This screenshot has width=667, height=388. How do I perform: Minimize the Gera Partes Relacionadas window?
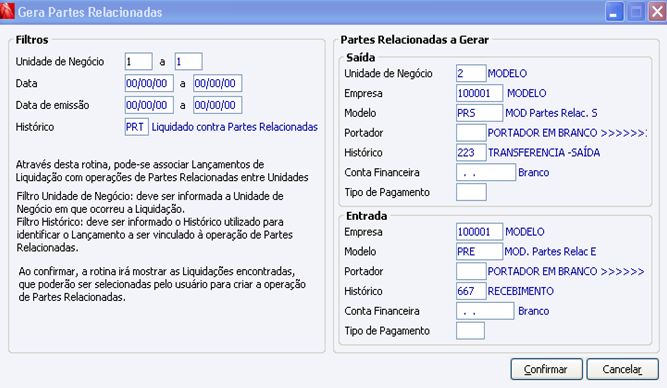[x=614, y=11]
